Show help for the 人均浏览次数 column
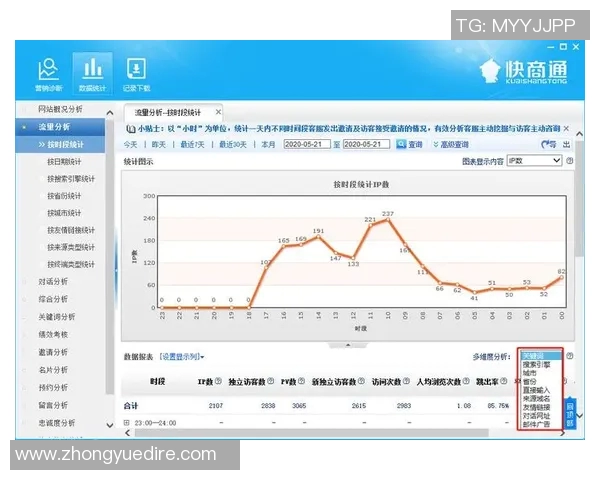The image size is (600, 480). [x=466, y=381]
